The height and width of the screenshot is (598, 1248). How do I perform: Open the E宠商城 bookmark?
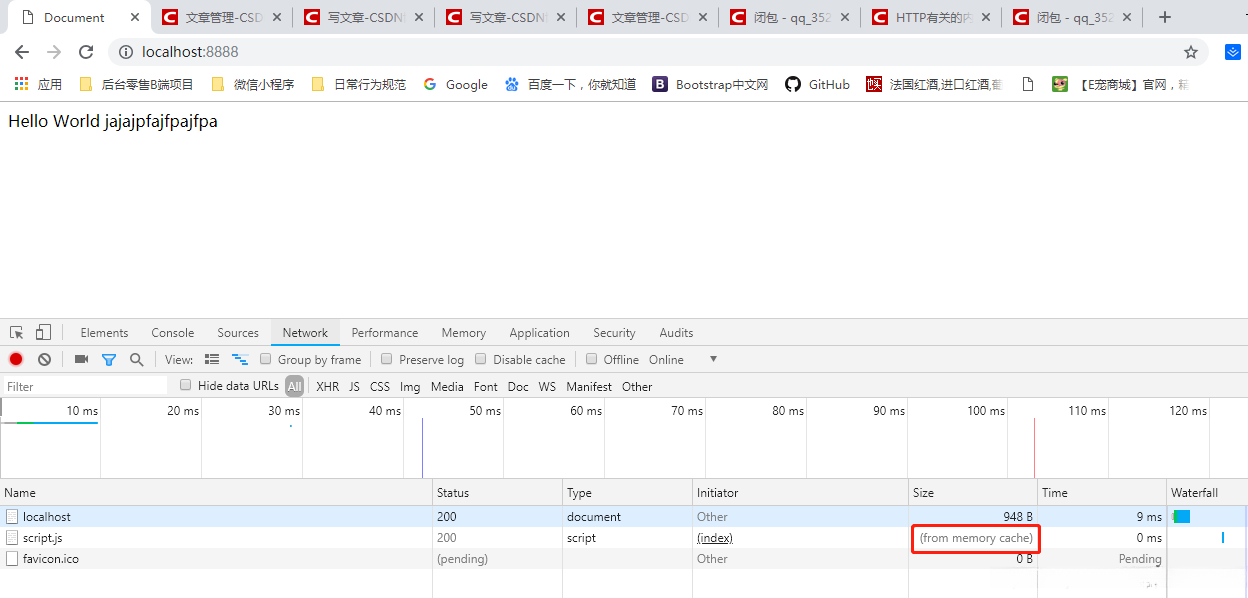click(1120, 85)
